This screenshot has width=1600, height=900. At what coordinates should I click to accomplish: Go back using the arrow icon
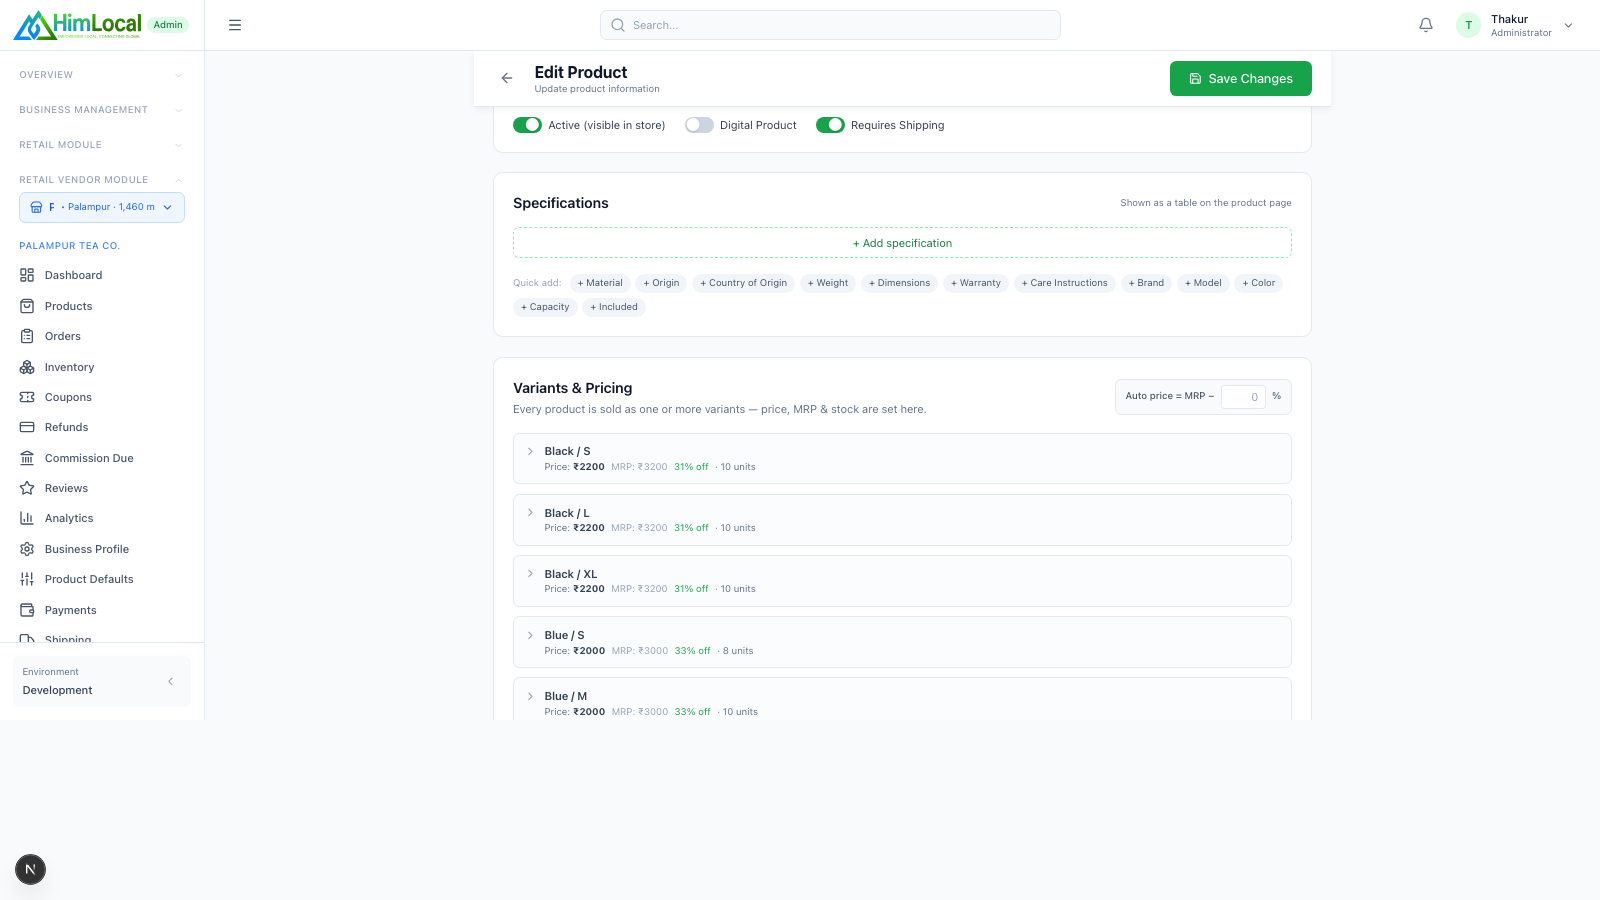pyautogui.click(x=507, y=78)
